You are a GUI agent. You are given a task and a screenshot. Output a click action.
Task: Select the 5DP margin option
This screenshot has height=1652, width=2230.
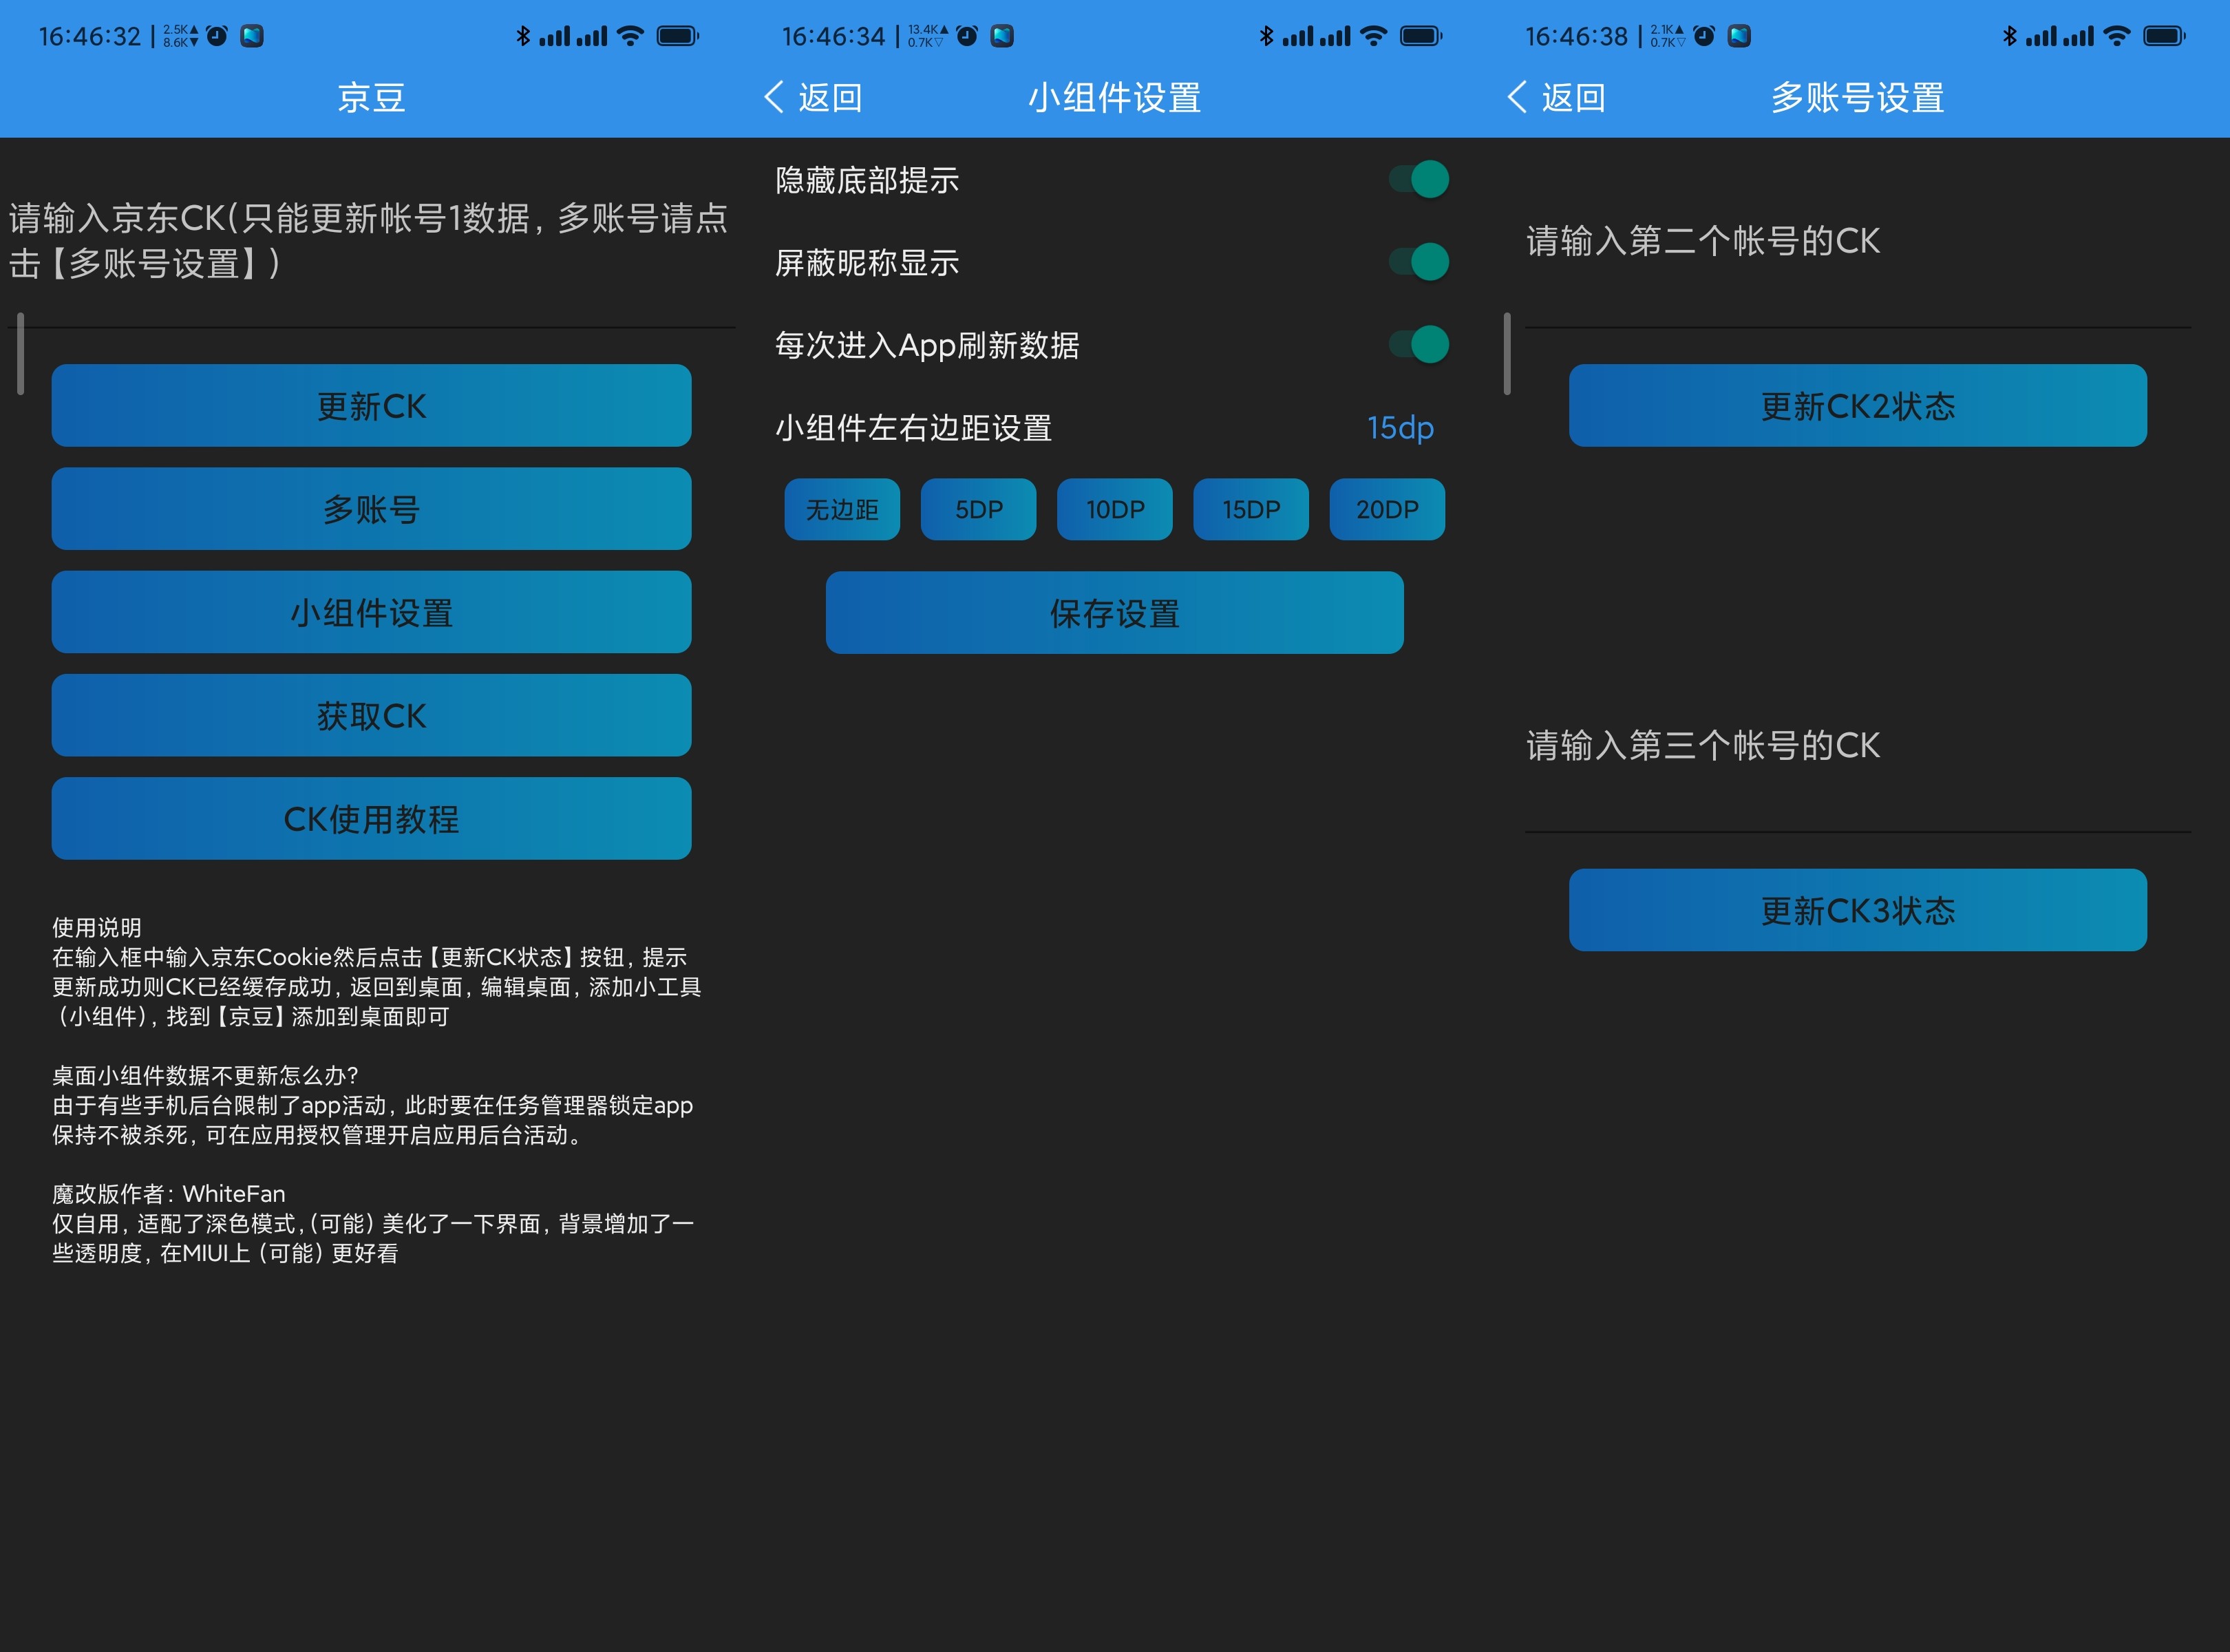(x=978, y=509)
